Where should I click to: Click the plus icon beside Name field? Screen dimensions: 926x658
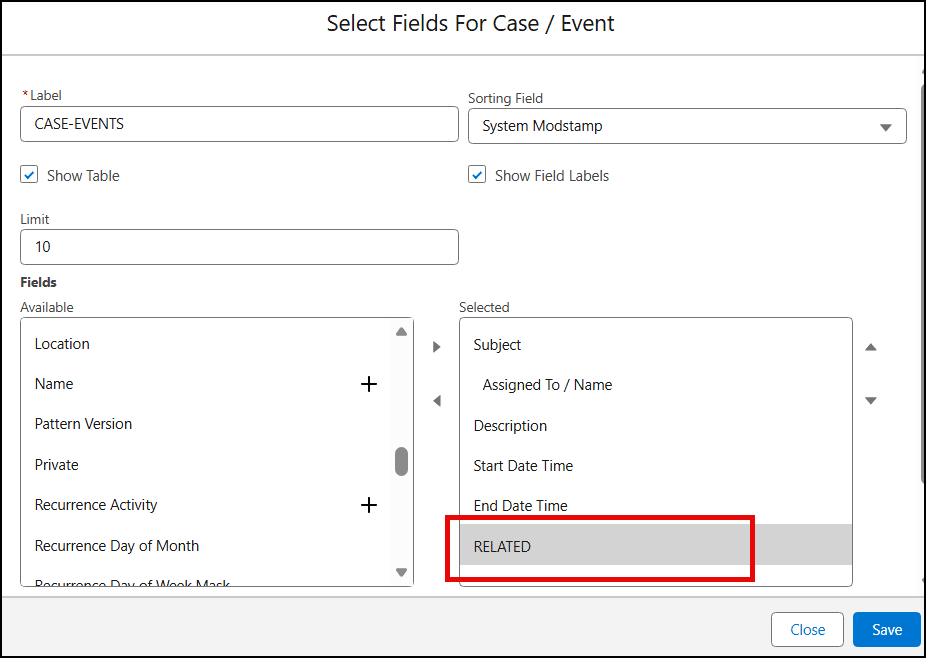[x=369, y=384]
